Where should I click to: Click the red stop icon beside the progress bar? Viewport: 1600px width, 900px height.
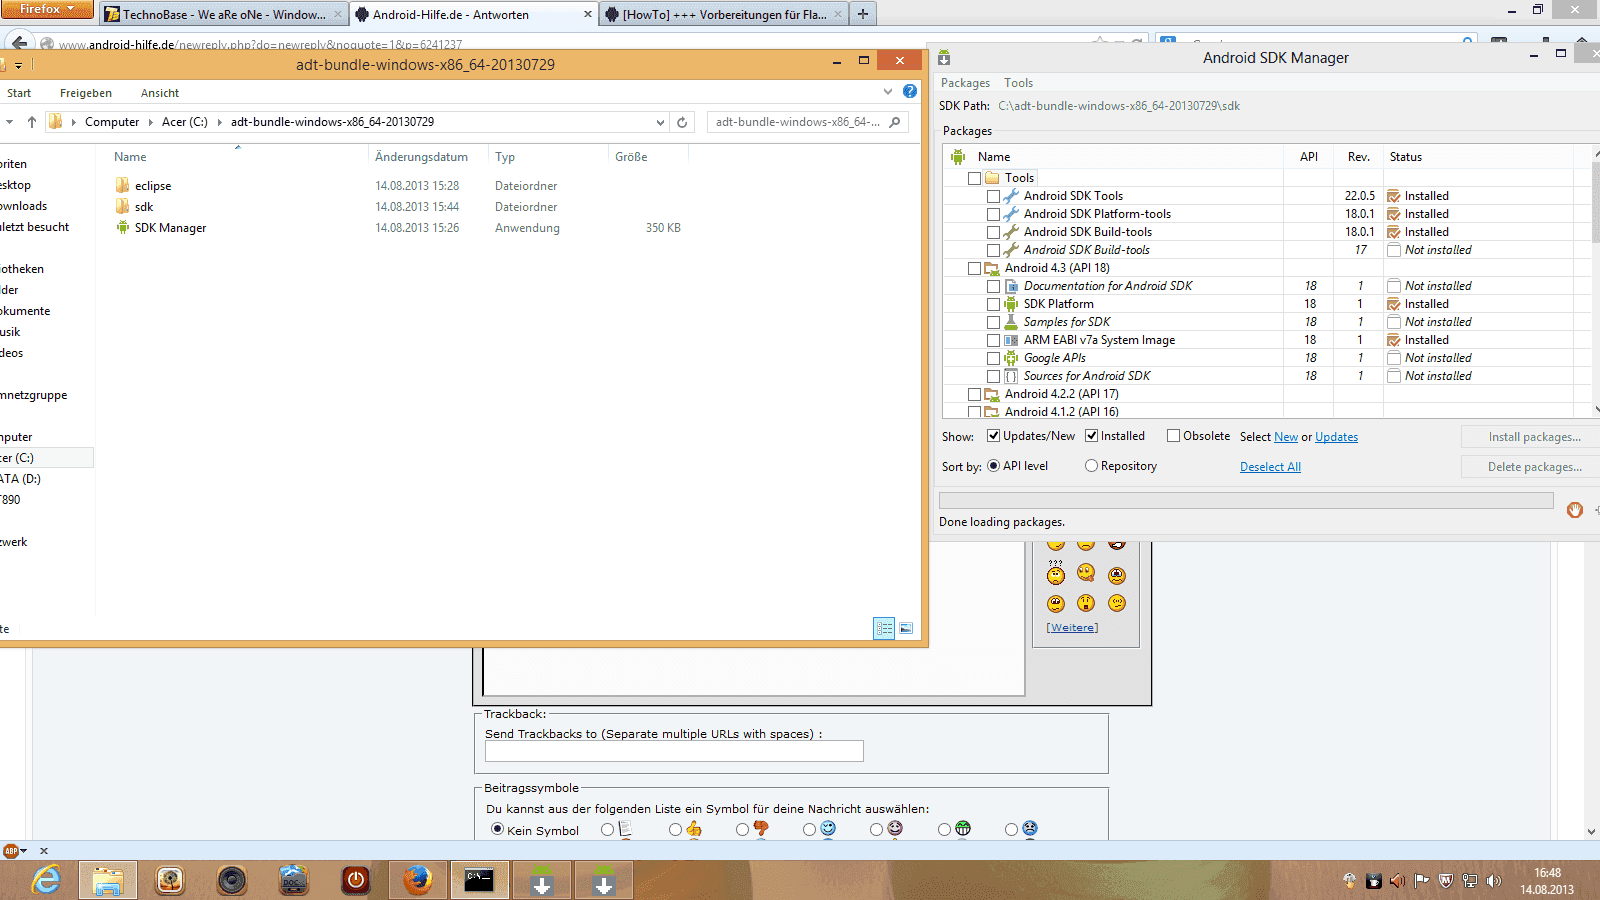tap(1575, 510)
